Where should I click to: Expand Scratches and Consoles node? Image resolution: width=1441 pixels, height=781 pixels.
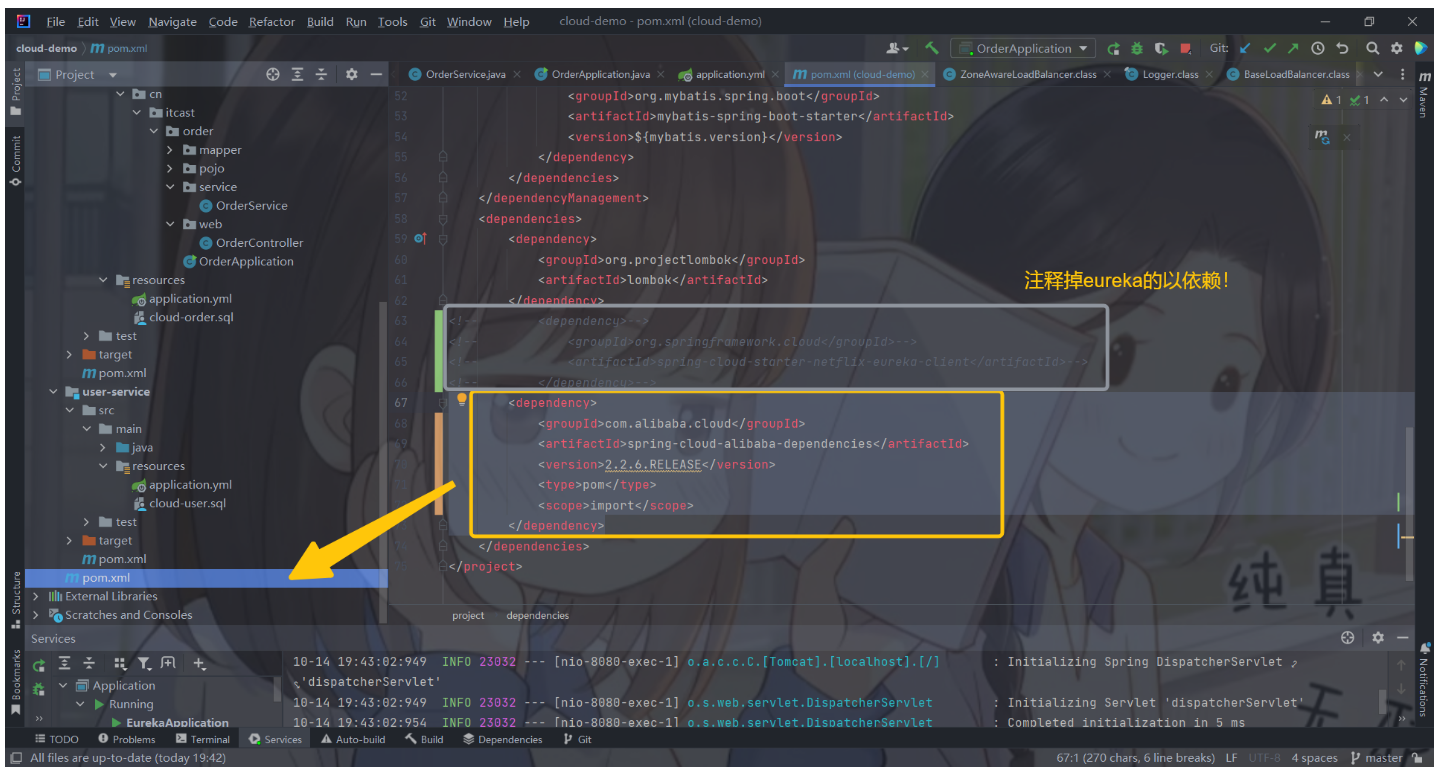coord(37,615)
